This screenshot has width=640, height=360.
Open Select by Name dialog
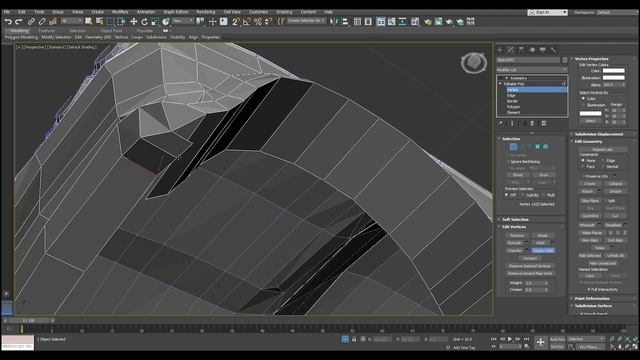100,22
